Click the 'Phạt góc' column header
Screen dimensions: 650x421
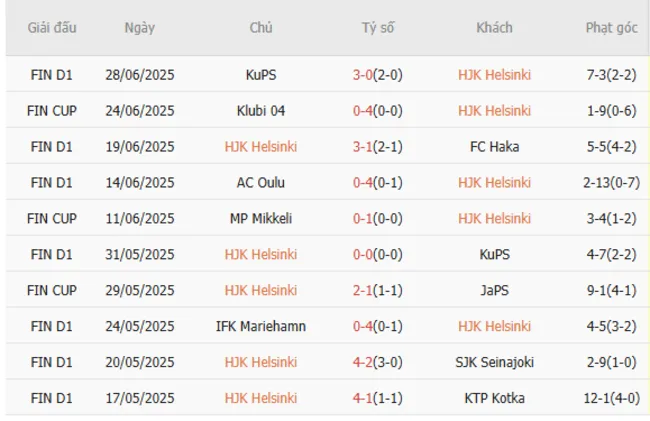coord(611,28)
